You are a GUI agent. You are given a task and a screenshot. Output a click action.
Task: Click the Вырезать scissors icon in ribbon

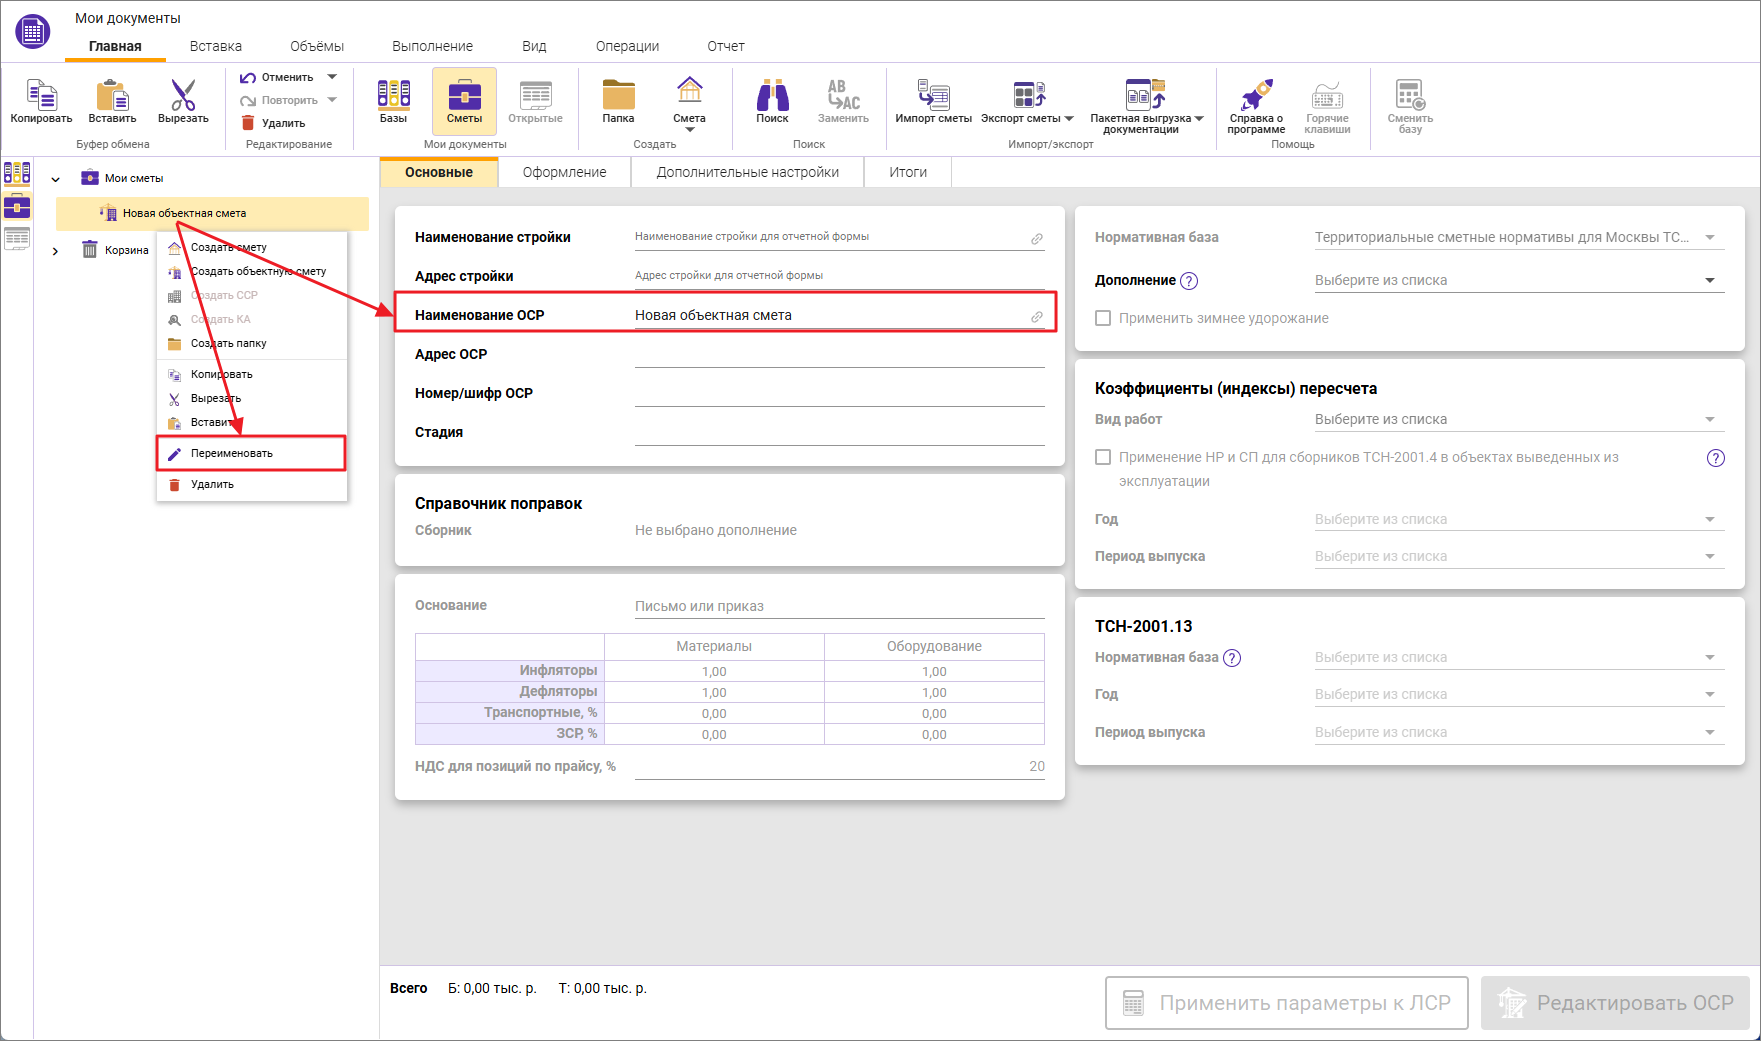pyautogui.click(x=183, y=97)
